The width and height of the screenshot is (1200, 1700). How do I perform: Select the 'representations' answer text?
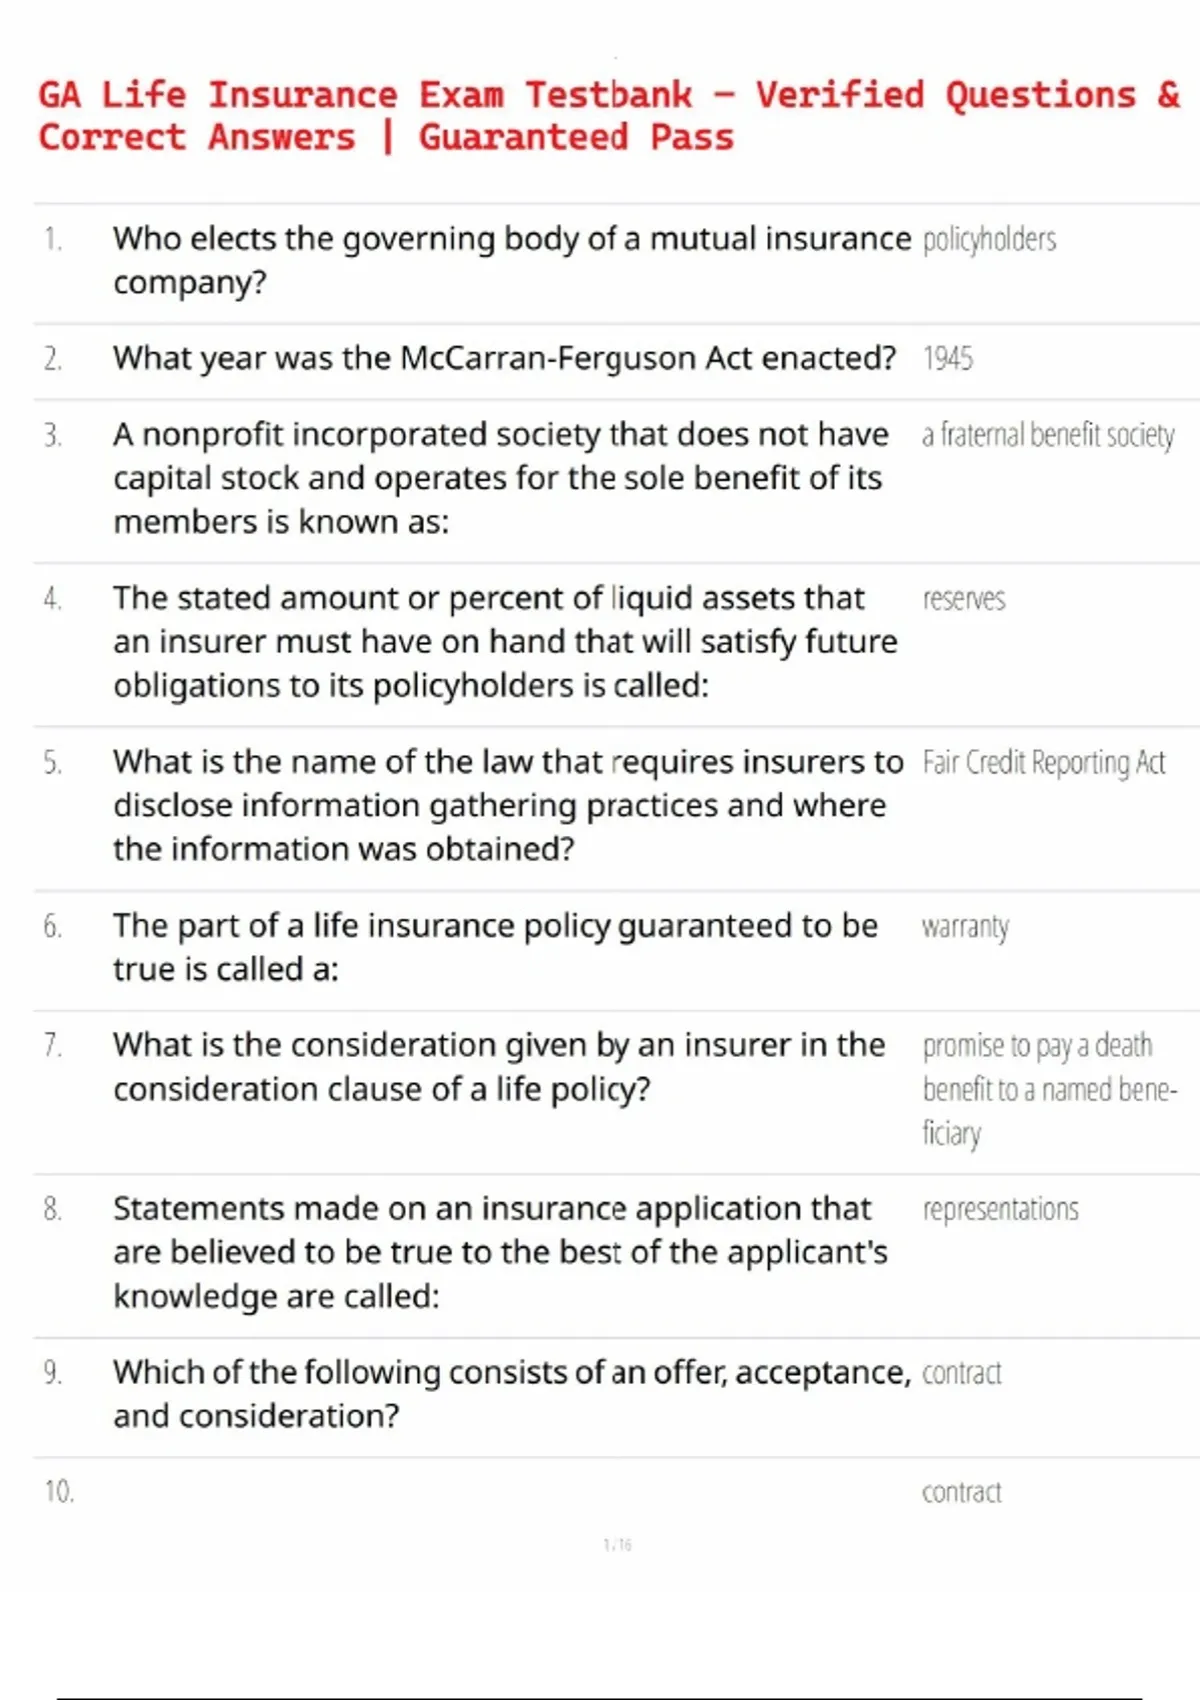click(x=1000, y=1210)
